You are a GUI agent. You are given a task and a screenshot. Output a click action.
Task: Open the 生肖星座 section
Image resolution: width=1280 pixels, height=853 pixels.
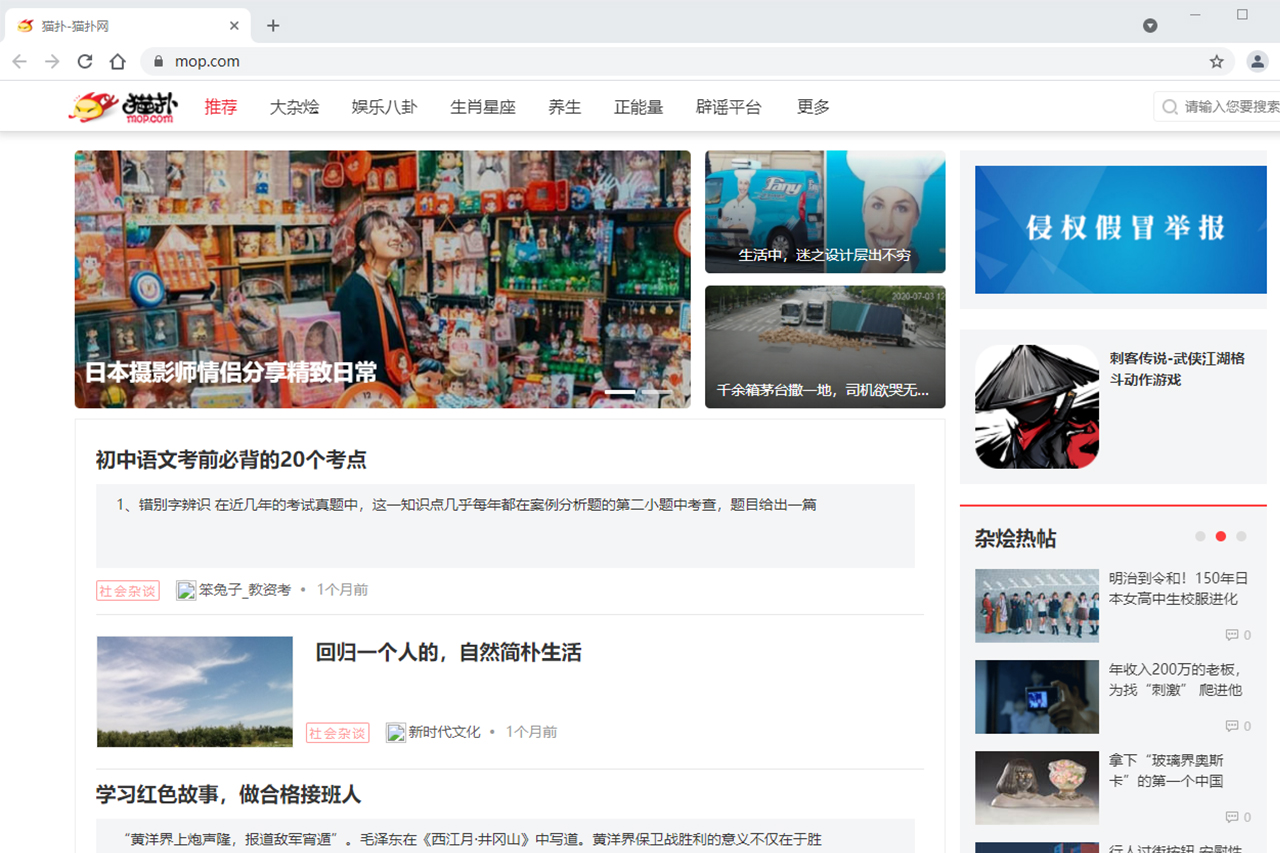point(483,107)
